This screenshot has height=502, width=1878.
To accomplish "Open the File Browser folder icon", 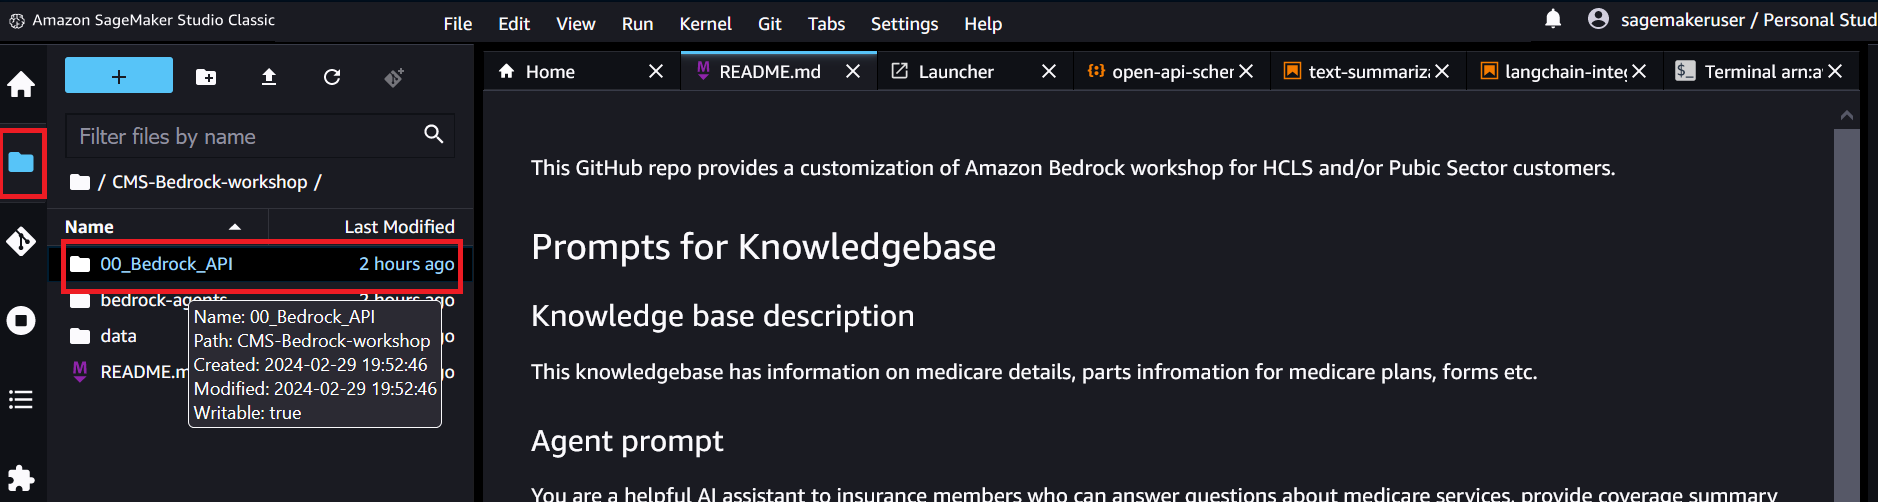I will (x=21, y=162).
